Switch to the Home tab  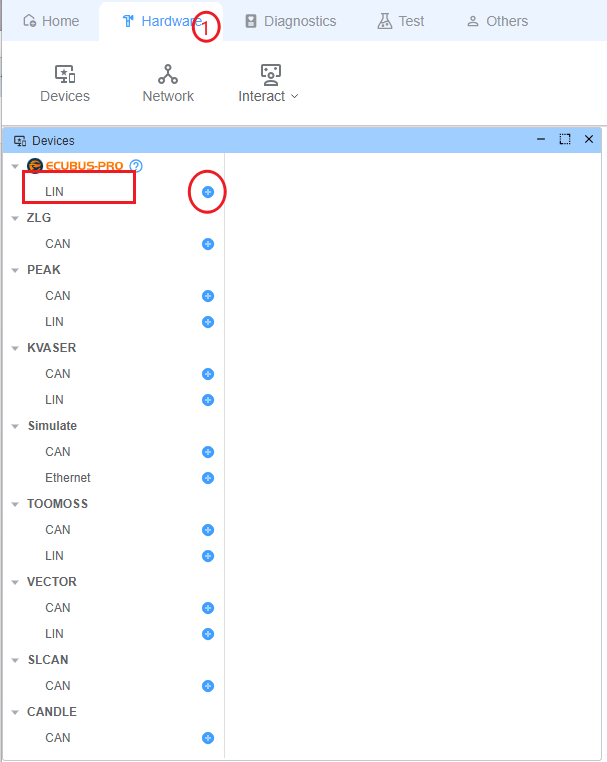pyautogui.click(x=51, y=21)
